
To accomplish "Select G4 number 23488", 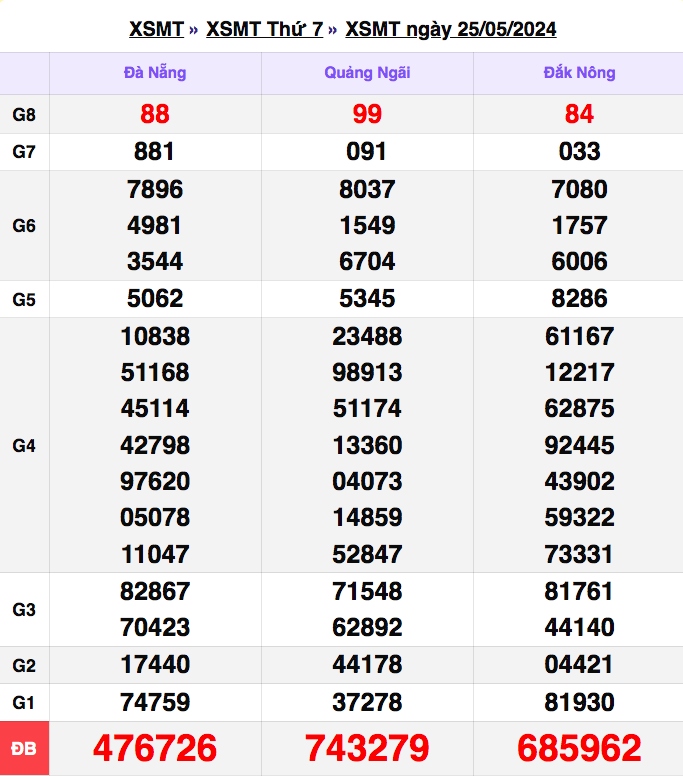I will pos(367,337).
